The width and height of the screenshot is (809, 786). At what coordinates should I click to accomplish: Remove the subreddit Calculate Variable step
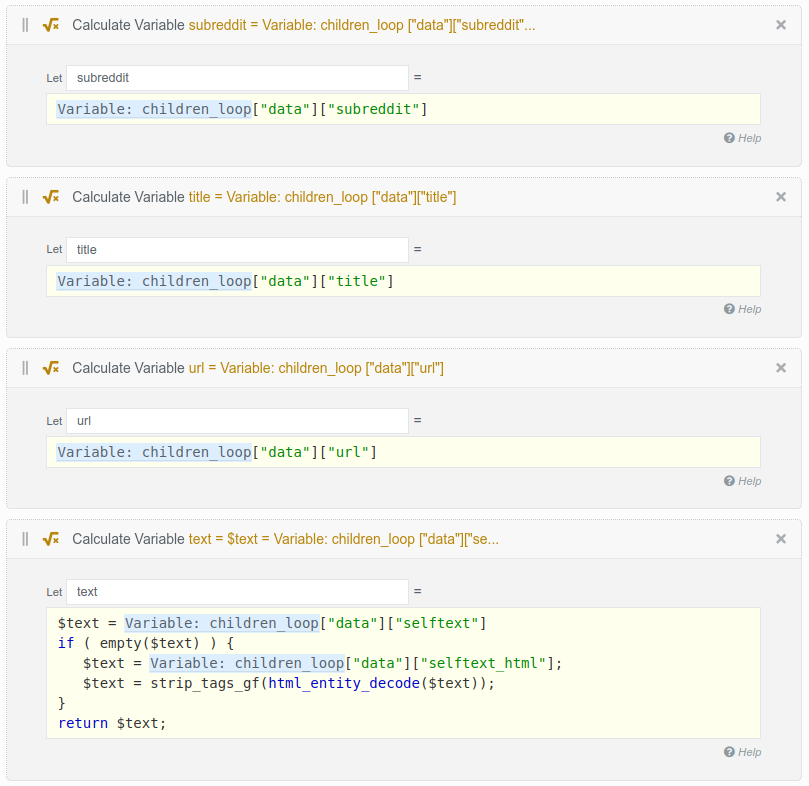coord(781,25)
